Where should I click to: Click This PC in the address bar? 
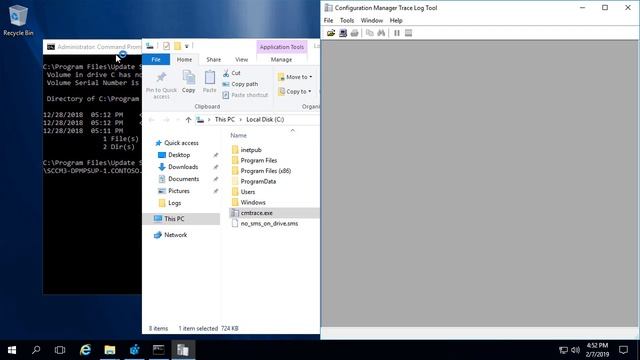click(224, 120)
